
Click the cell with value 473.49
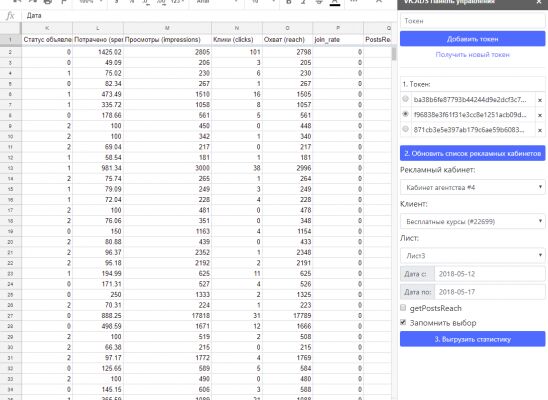98,94
